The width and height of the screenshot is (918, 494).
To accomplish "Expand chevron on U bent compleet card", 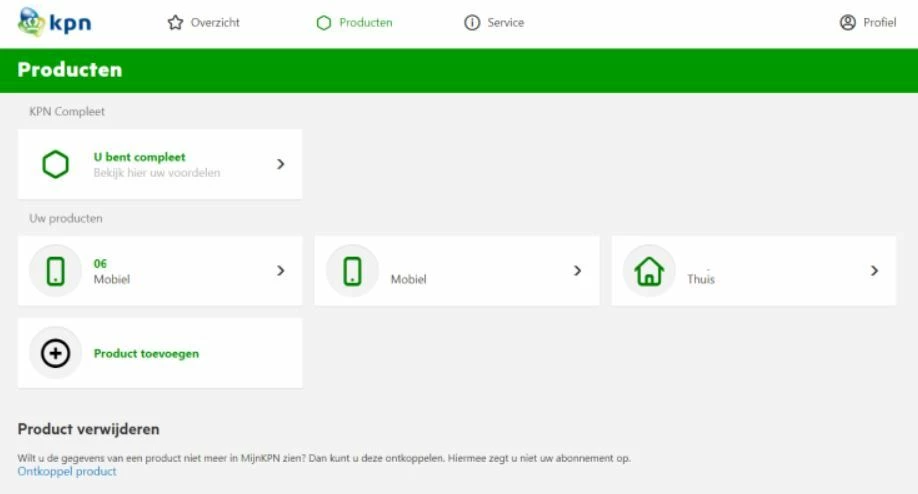I will pyautogui.click(x=281, y=164).
